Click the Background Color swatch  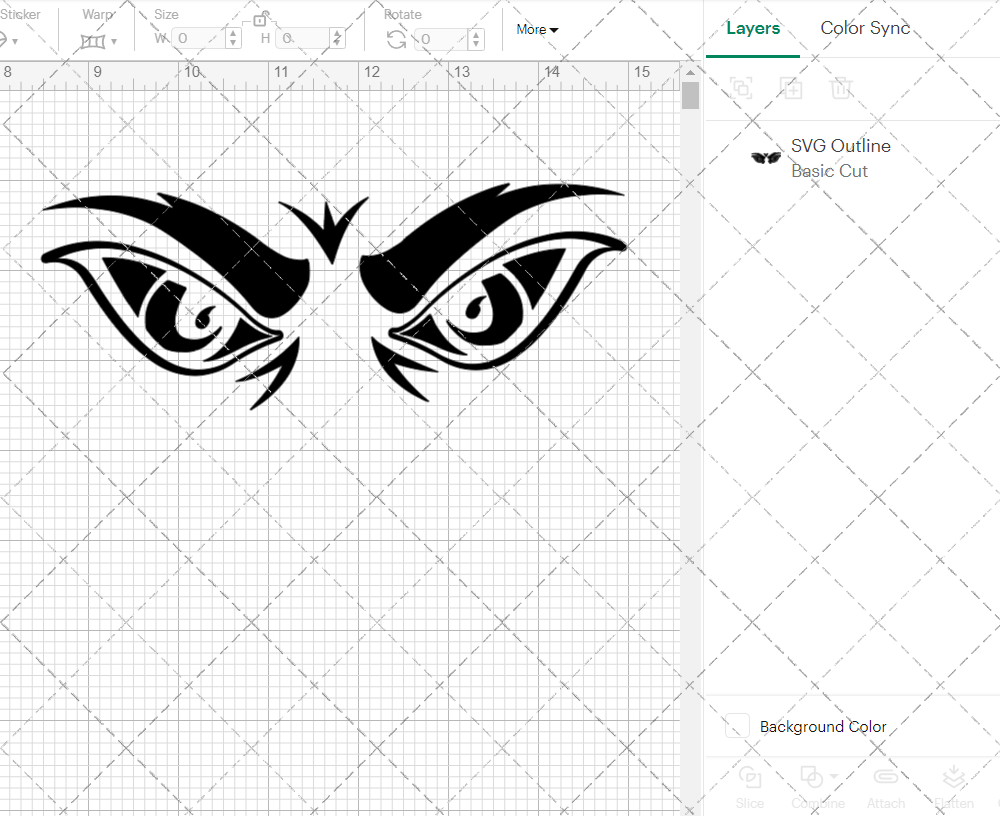[738, 727]
